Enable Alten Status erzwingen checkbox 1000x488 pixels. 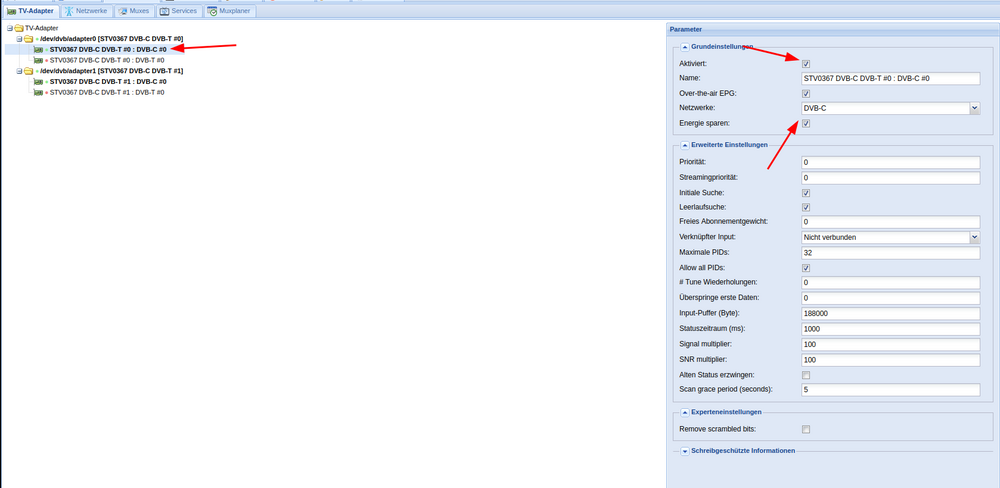[806, 375]
